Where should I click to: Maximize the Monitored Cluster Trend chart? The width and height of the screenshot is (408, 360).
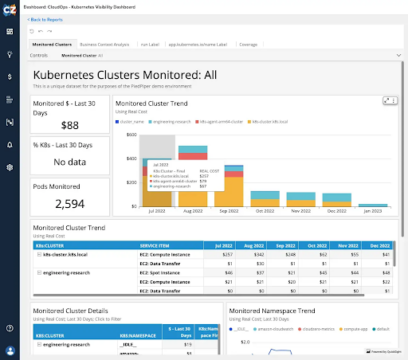387,100
